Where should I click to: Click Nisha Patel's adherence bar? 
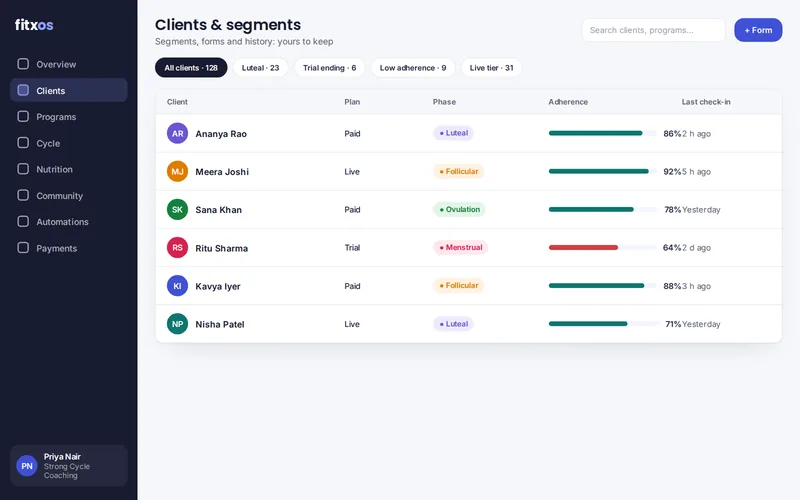(603, 323)
